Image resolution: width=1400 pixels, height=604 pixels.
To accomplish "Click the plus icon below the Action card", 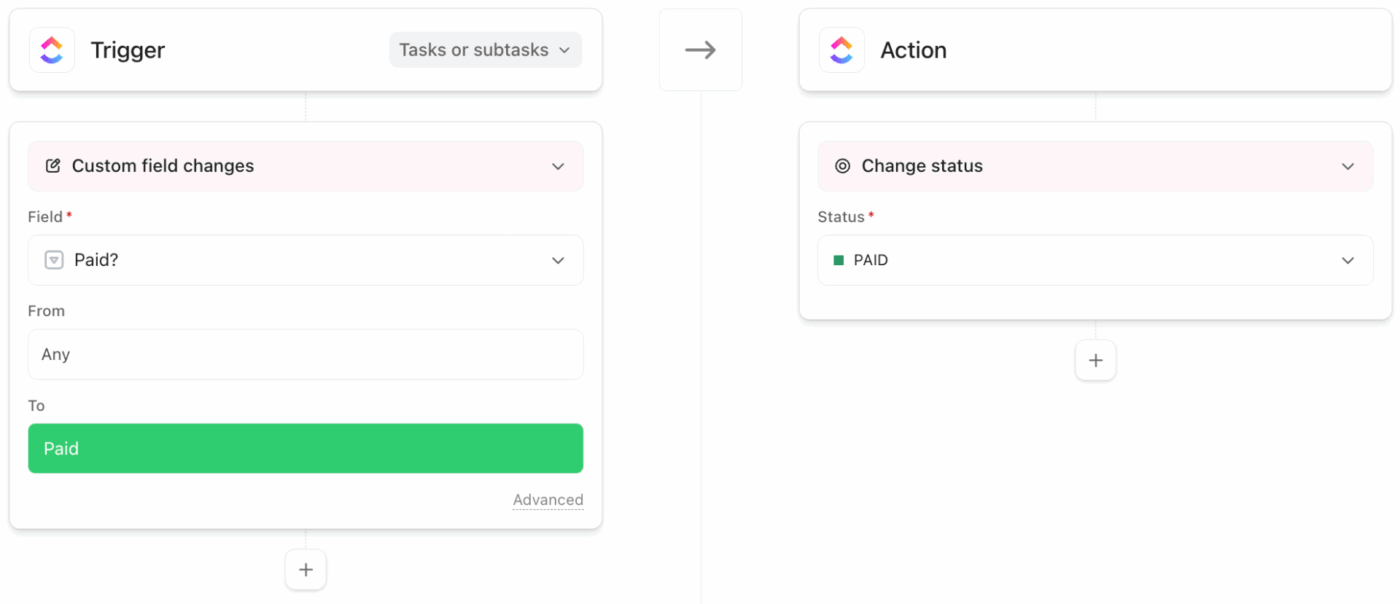I will (1096, 360).
